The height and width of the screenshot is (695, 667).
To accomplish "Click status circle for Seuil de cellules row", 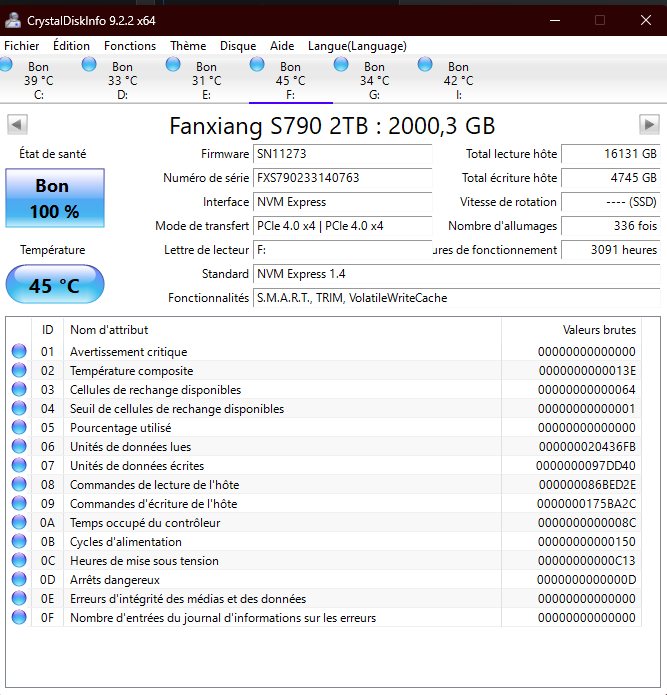I will (19, 408).
